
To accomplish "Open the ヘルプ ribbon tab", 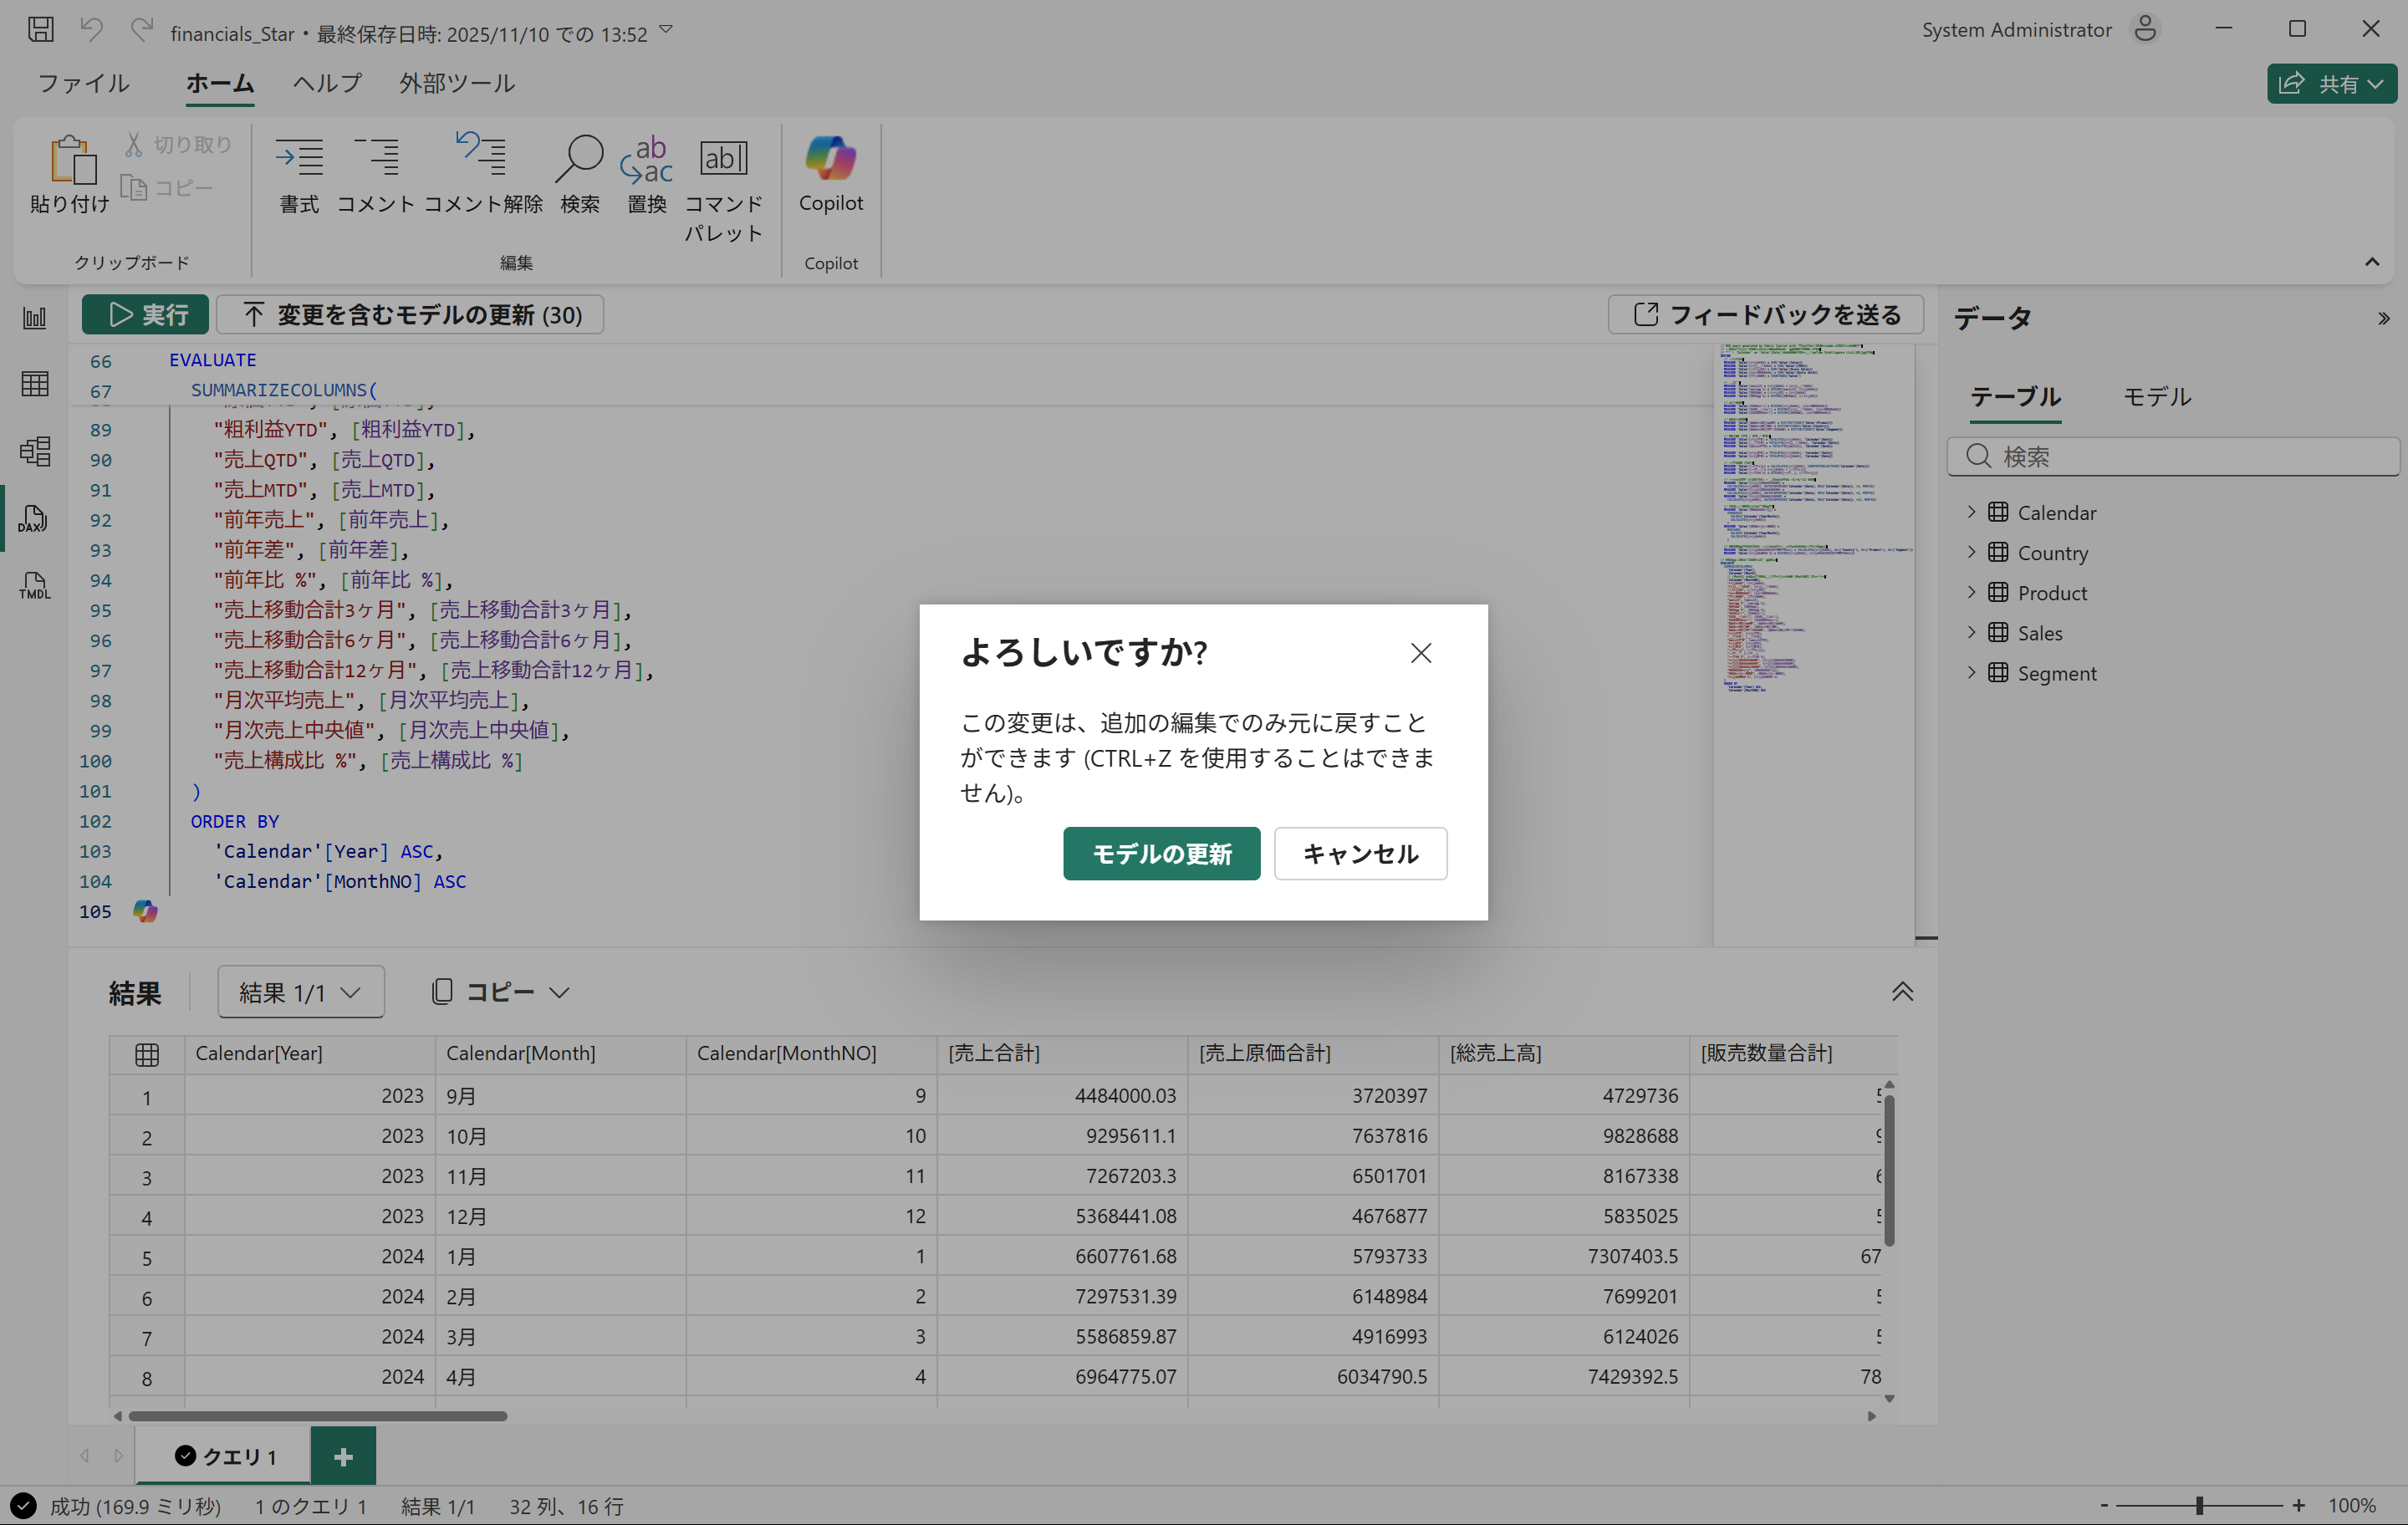I will [x=326, y=83].
